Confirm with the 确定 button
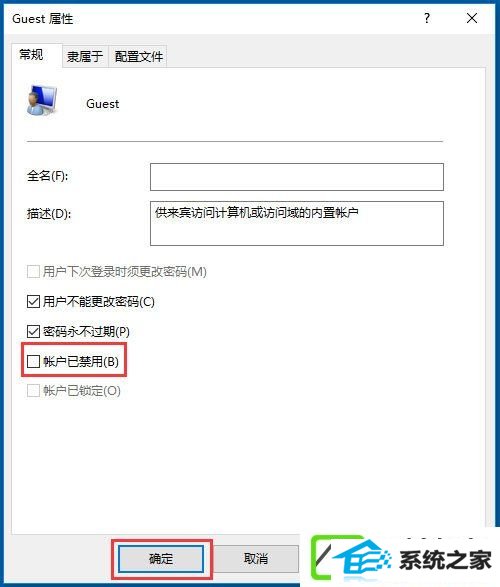Screen dimensions: 500x587 click(x=161, y=559)
